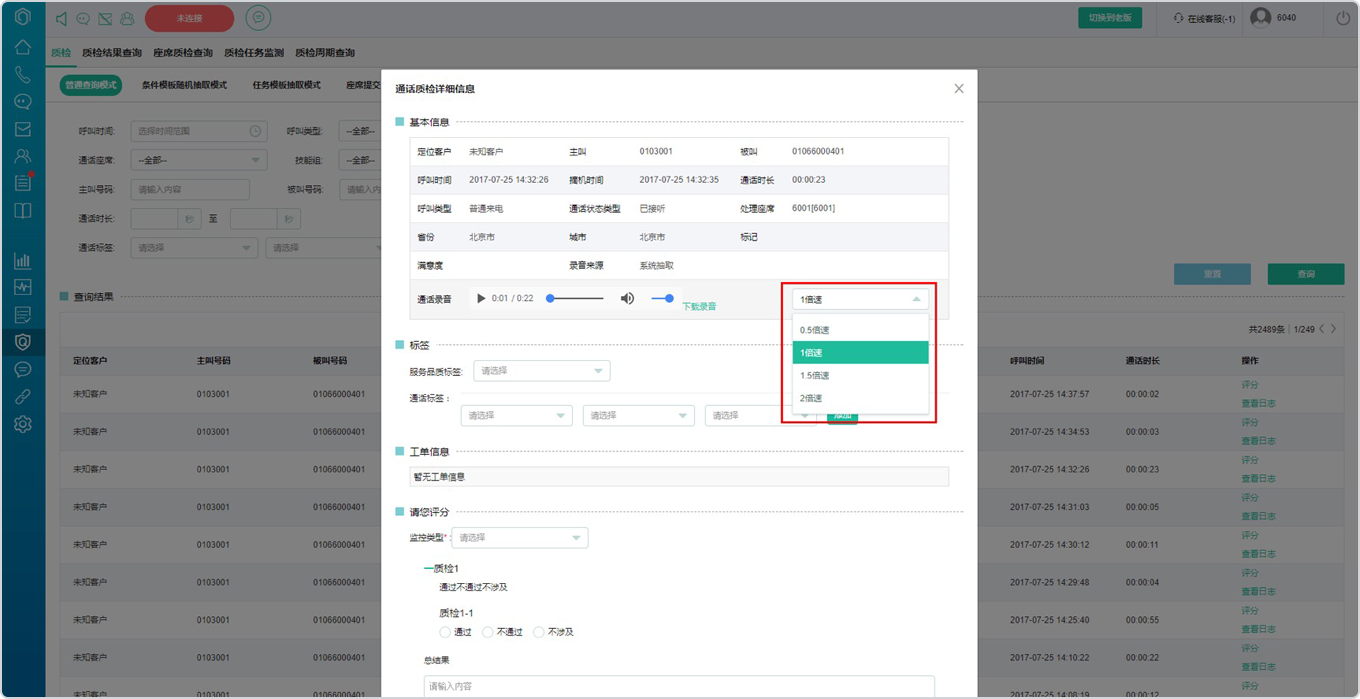
Task: Open the phone icon in the left sidebar
Action: (x=23, y=74)
